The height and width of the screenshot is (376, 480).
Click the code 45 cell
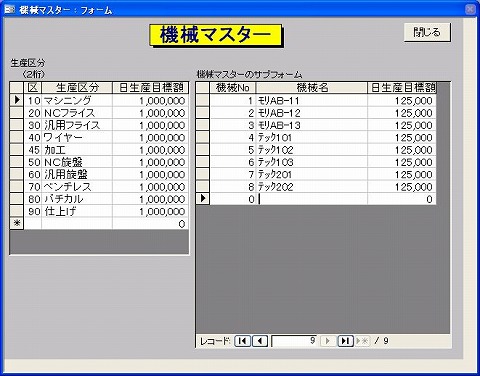[x=32, y=150]
